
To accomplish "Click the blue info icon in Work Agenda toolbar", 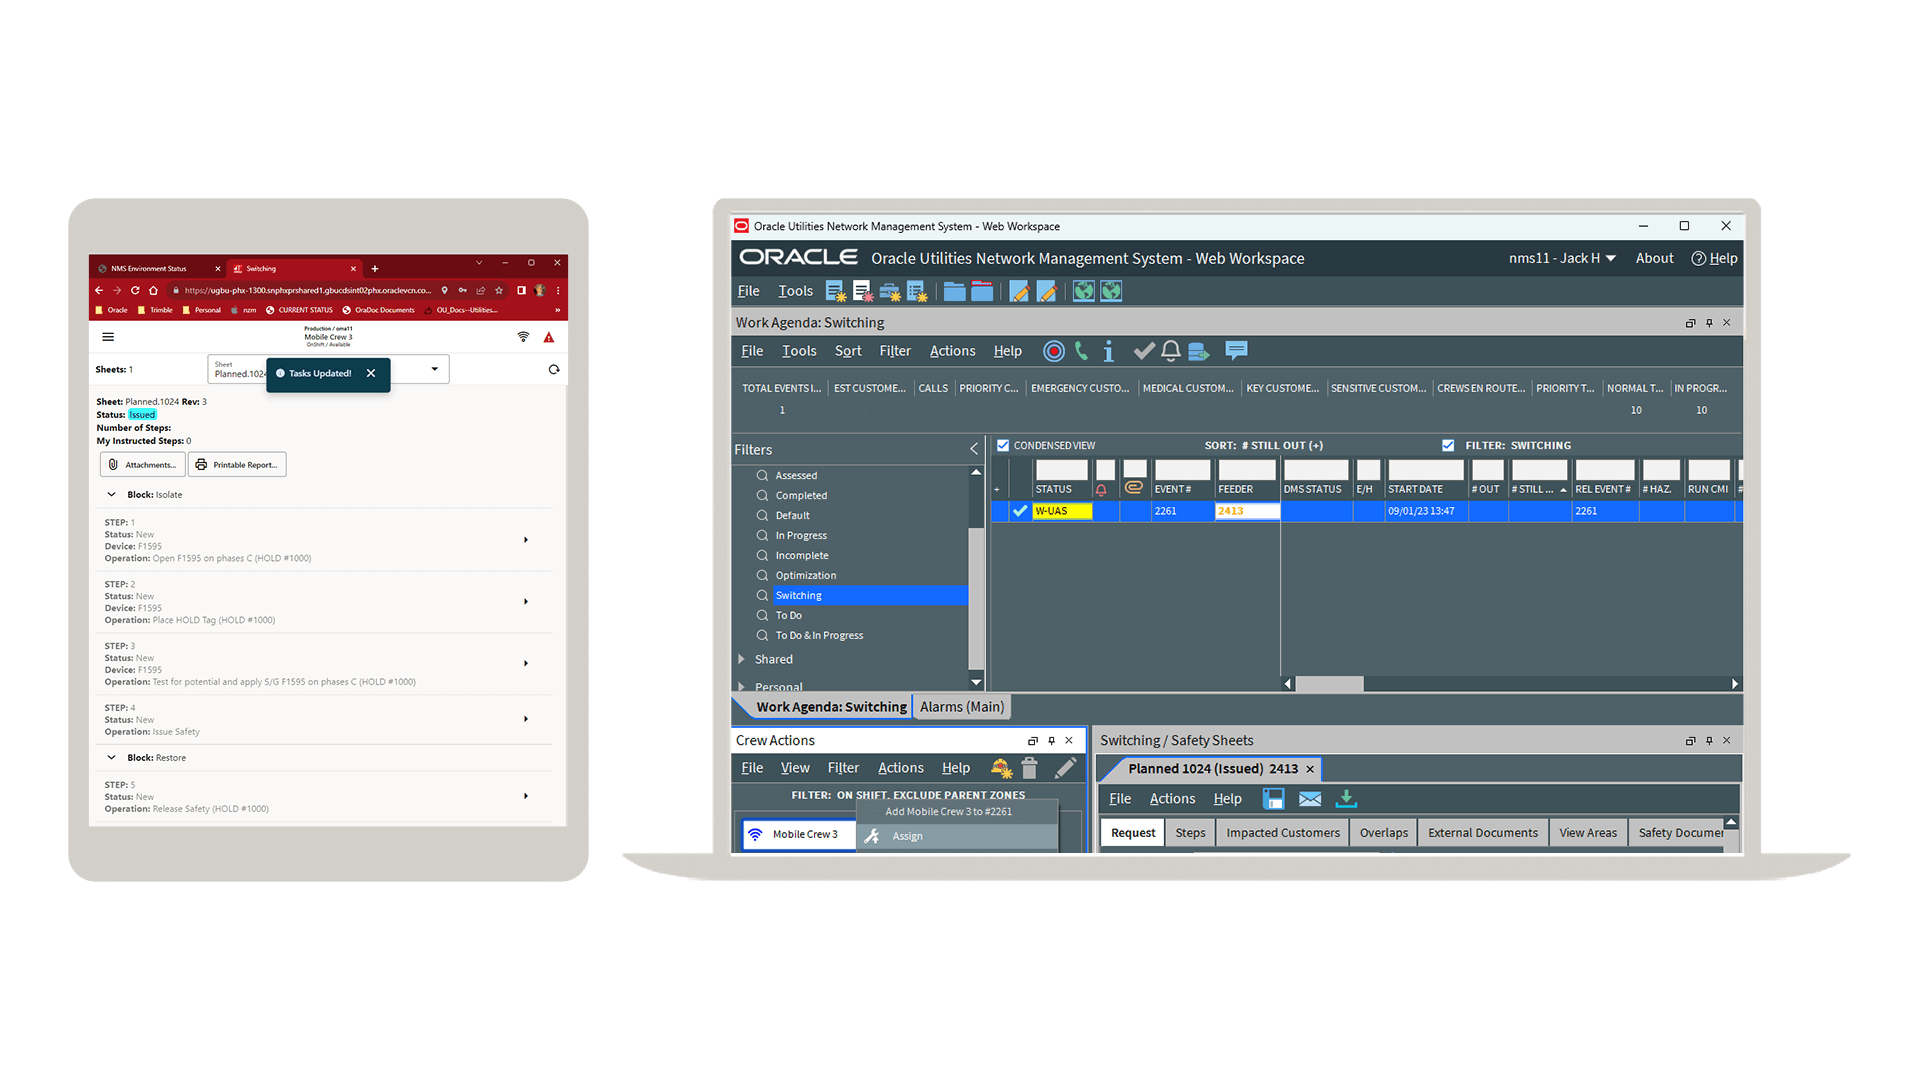I will 1108,351.
